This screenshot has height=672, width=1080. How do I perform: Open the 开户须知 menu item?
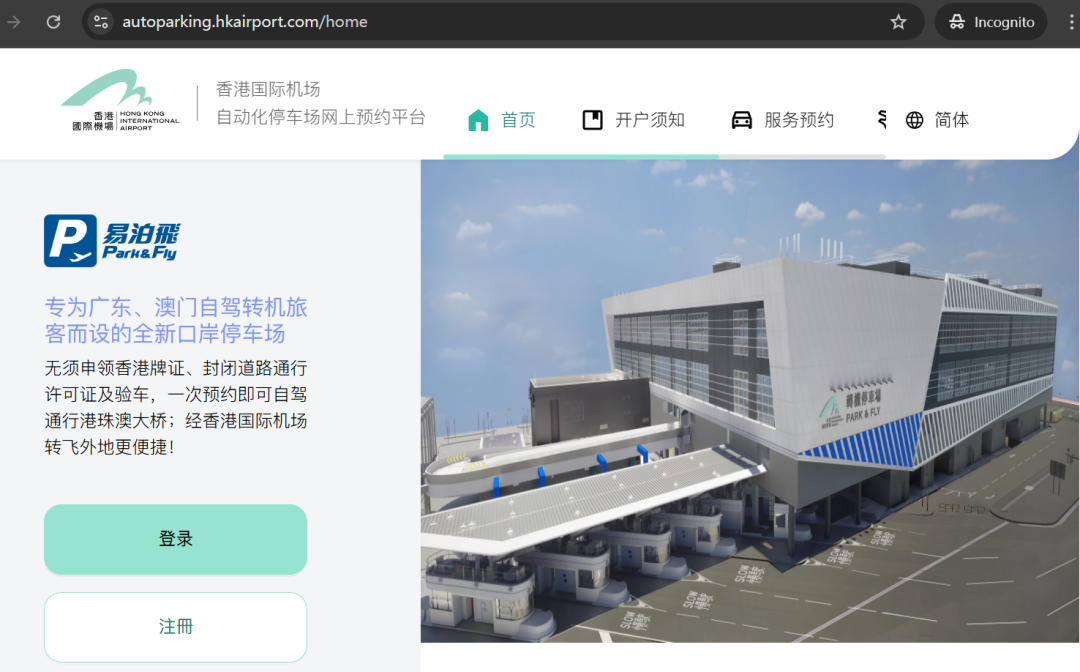pyautogui.click(x=650, y=120)
